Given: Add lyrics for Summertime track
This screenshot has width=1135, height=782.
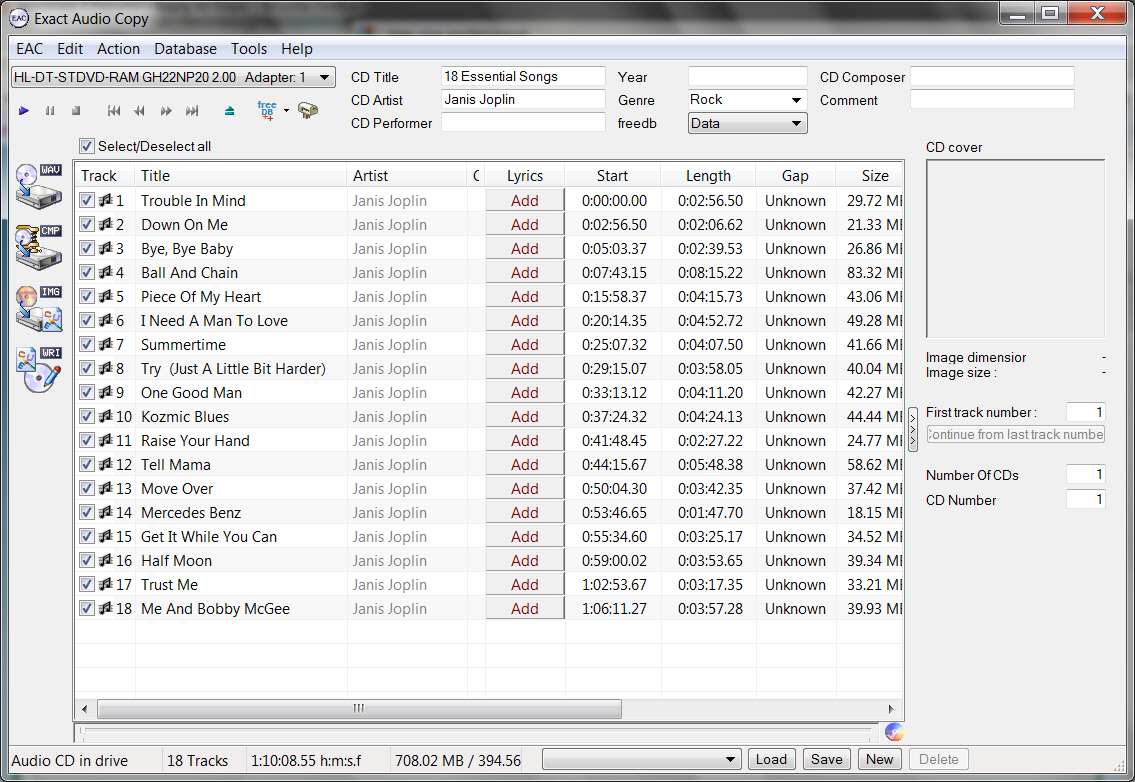Looking at the screenshot, I should [525, 345].
